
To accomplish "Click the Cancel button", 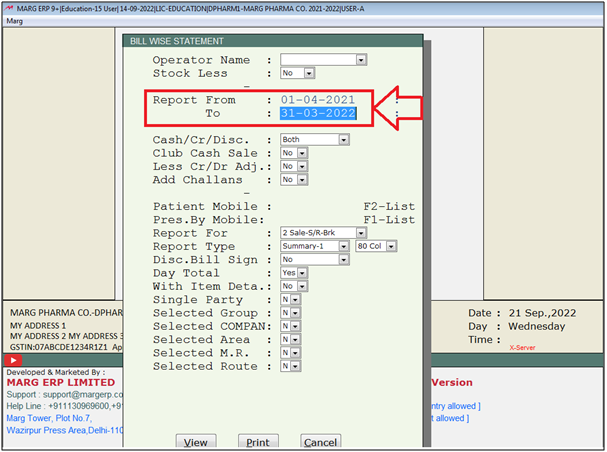I will pos(321,442).
